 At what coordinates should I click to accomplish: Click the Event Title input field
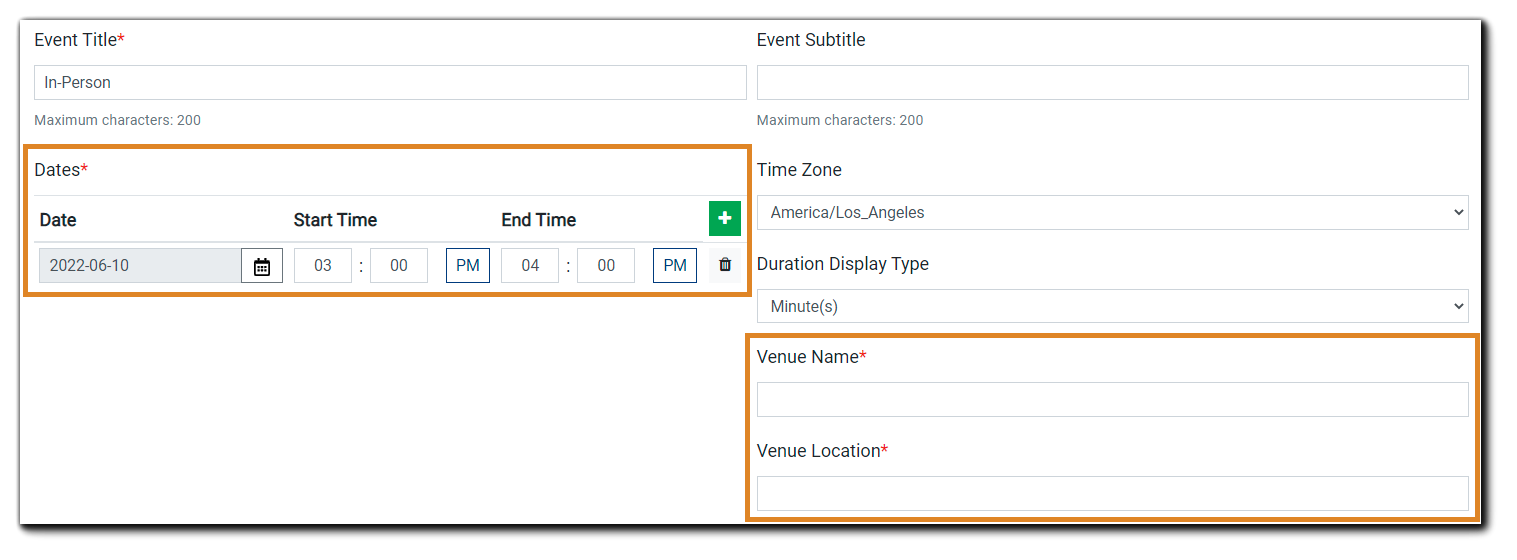[390, 82]
